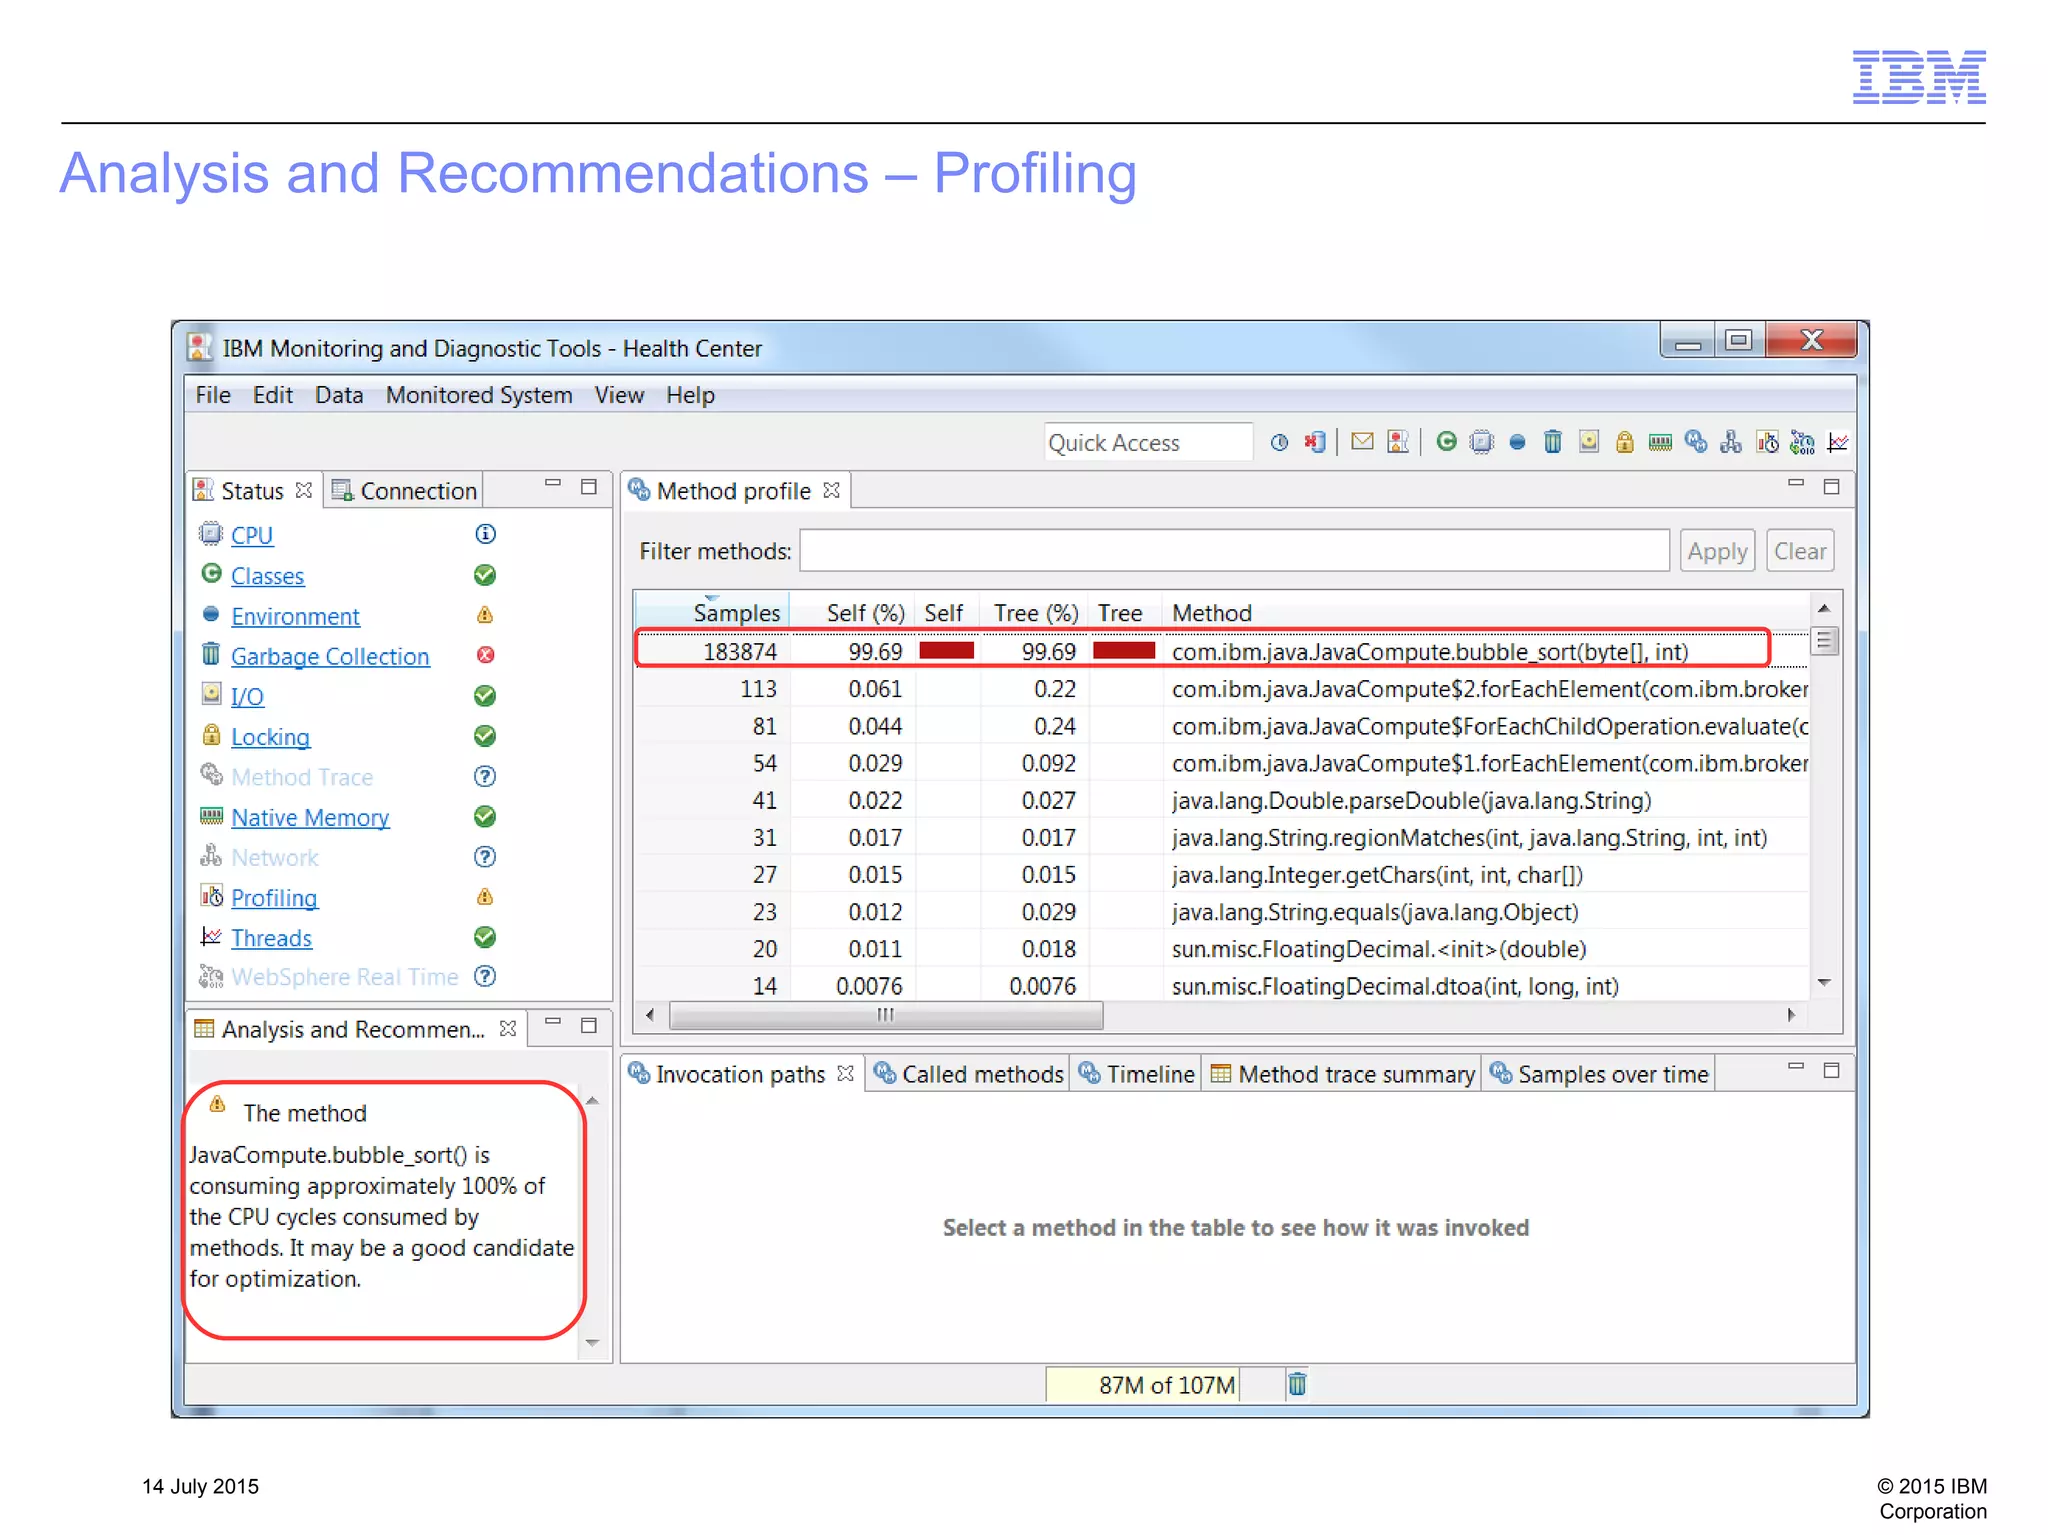Close the Method profile tab
This screenshot has width=2048, height=1535.
(831, 490)
